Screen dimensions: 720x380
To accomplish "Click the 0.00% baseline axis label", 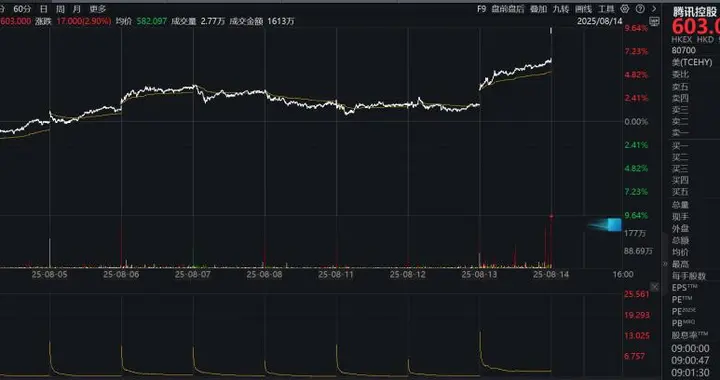I will (x=636, y=122).
